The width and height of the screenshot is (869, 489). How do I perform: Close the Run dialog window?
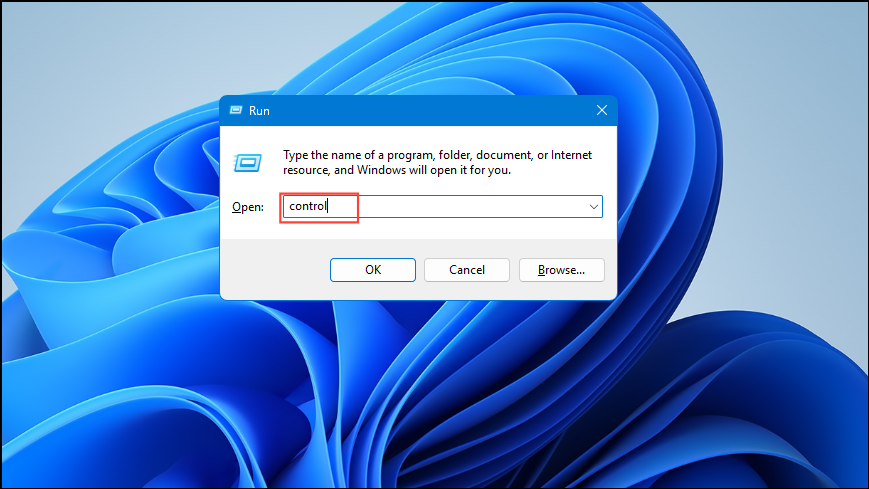602,110
